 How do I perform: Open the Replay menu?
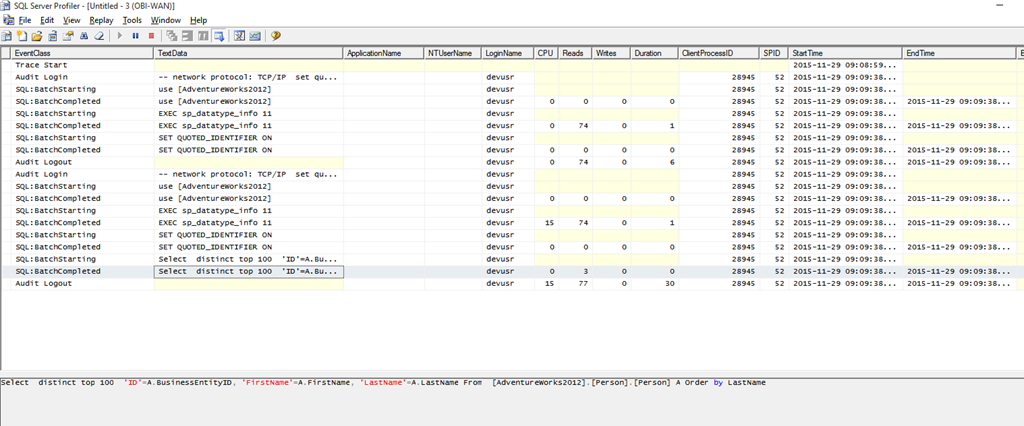coord(102,20)
